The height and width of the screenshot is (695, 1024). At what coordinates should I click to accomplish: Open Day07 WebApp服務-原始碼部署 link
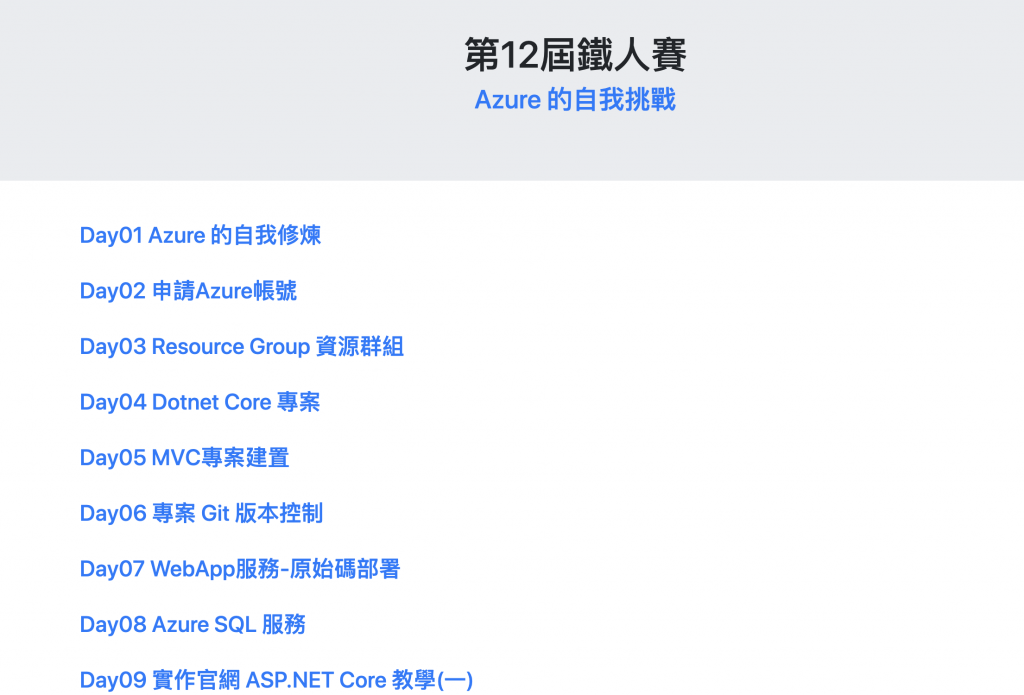[240, 568]
